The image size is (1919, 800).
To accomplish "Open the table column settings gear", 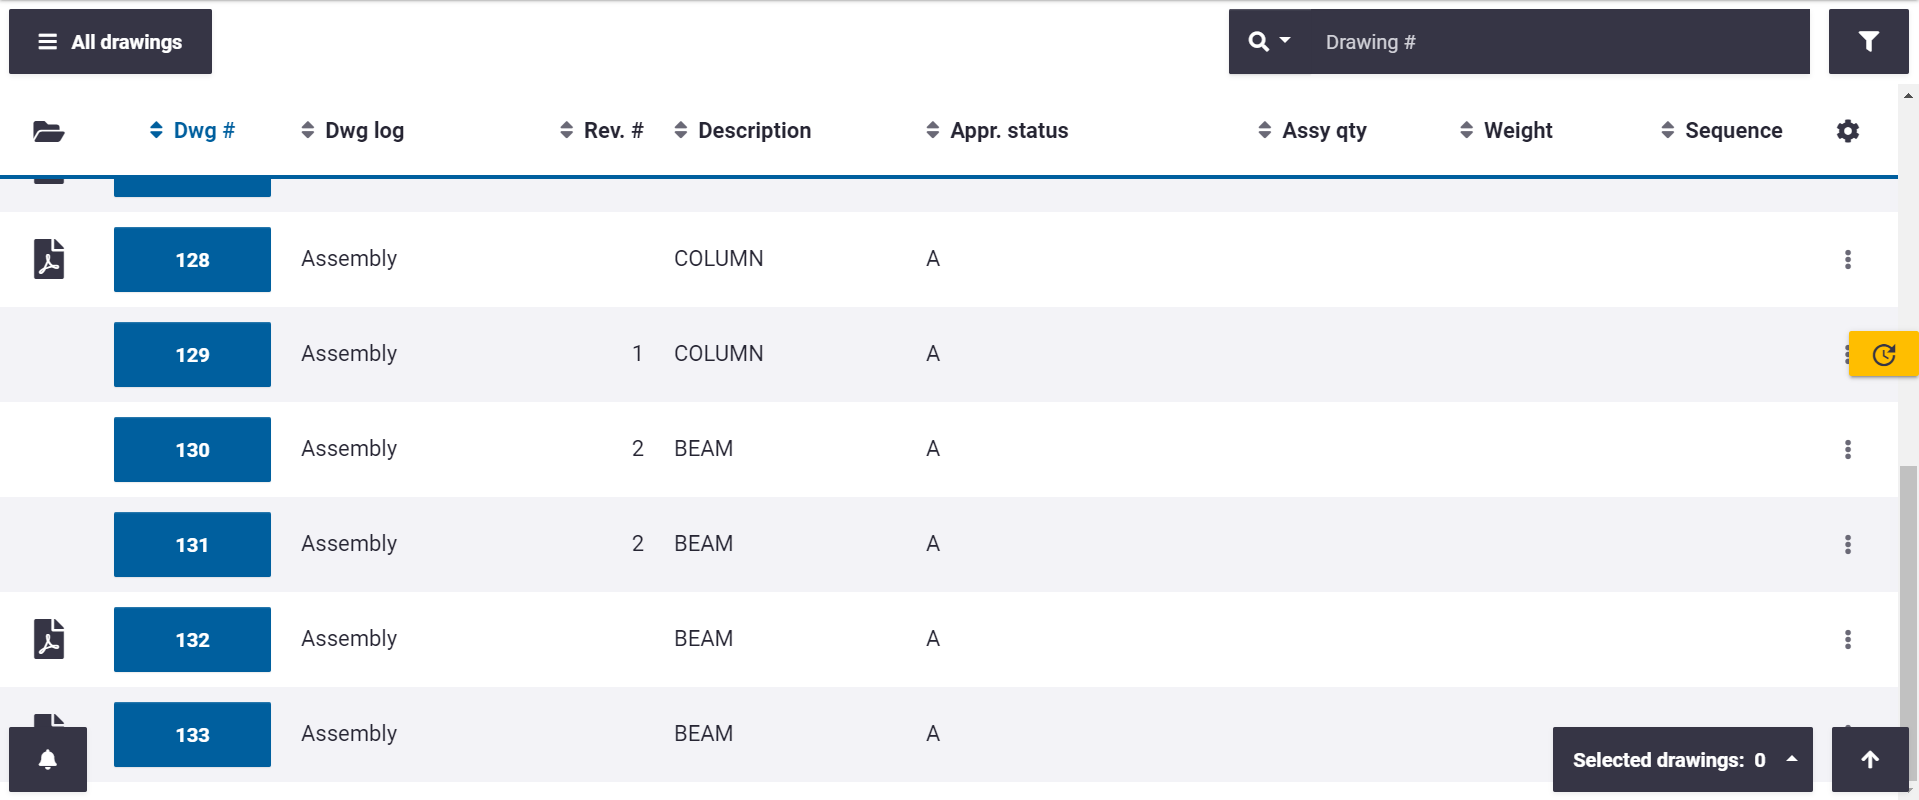I will 1847,131.
